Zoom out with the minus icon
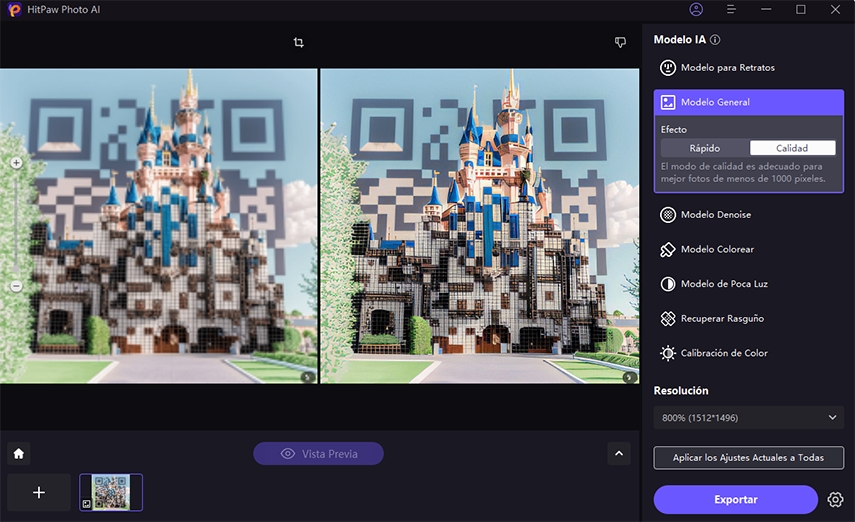This screenshot has width=855, height=522. point(16,286)
